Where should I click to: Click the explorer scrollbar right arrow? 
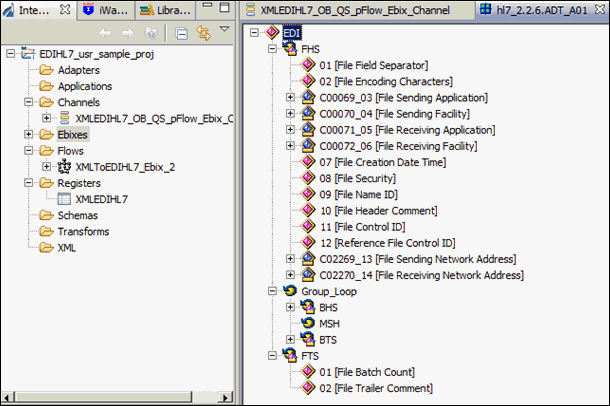[225, 397]
